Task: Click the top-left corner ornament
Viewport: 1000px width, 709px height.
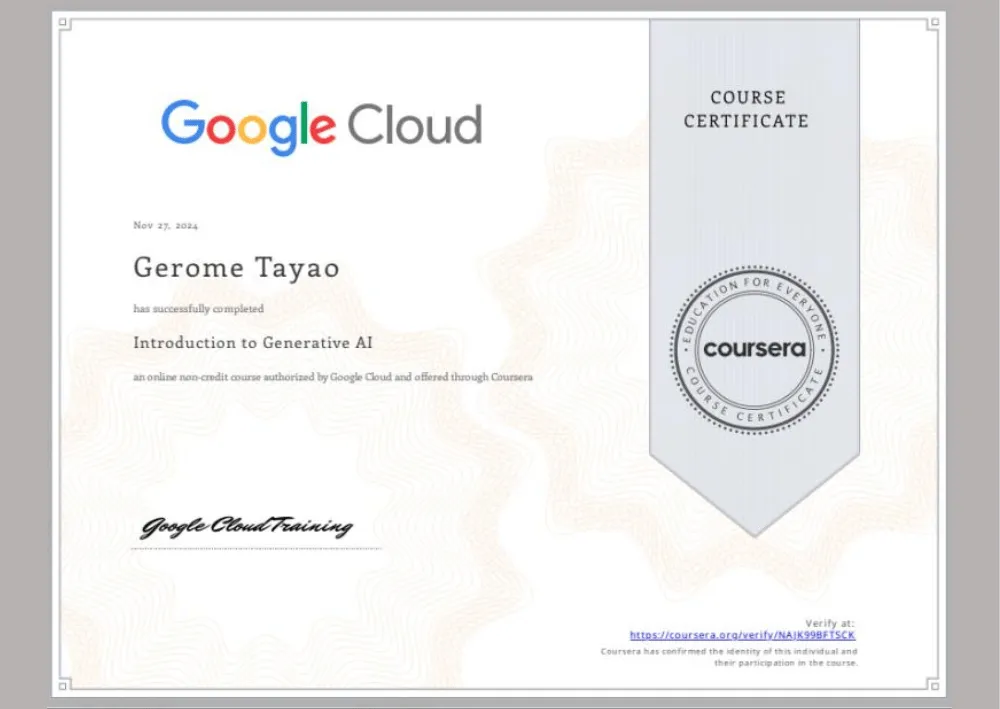Action: tap(65, 24)
